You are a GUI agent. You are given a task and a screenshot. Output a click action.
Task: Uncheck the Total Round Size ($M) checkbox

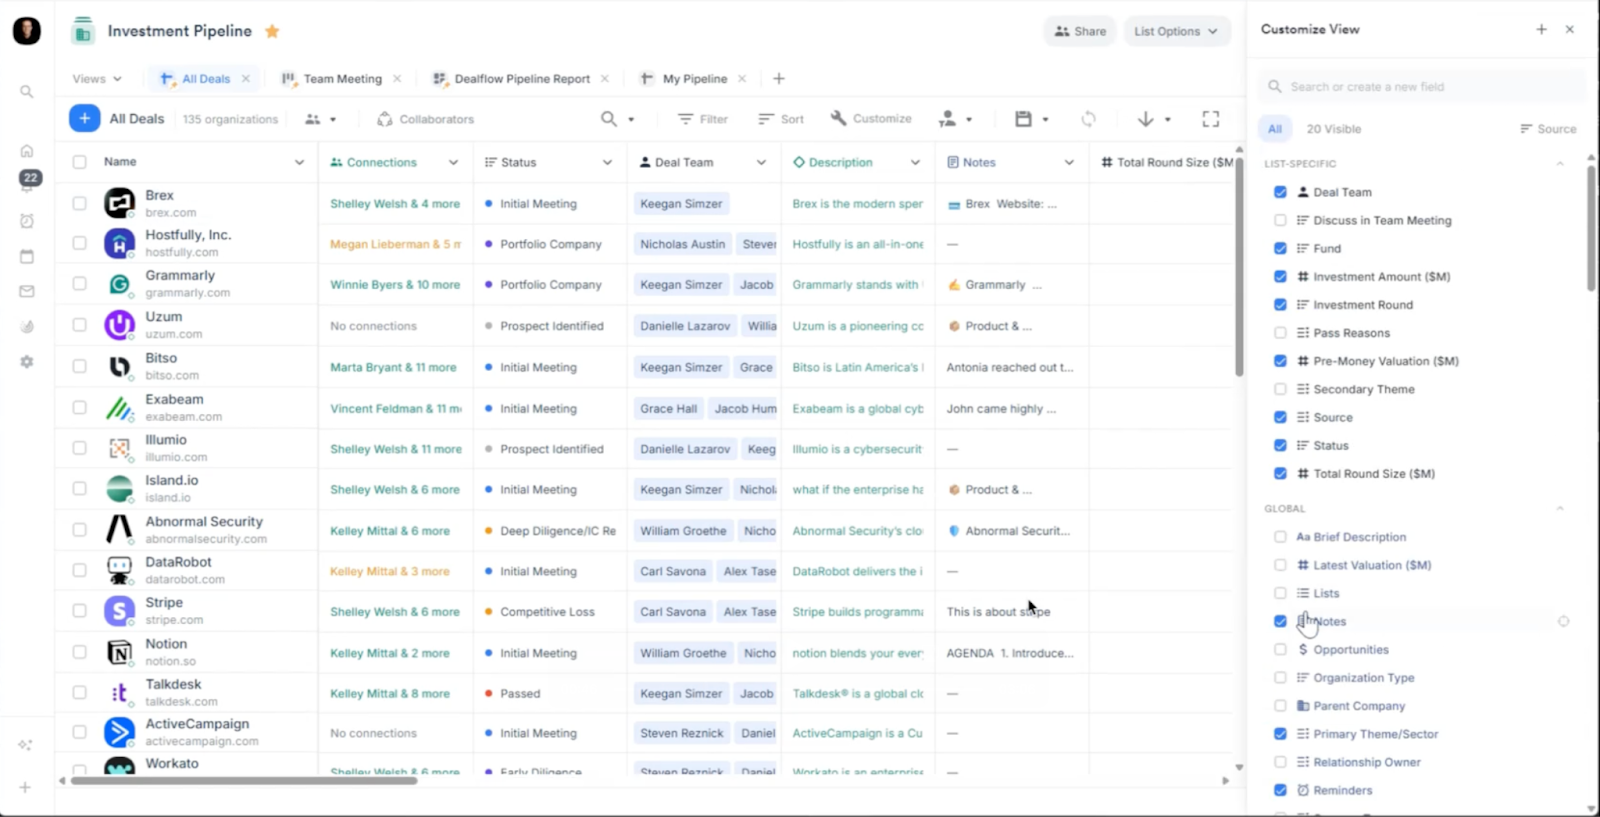(1280, 473)
